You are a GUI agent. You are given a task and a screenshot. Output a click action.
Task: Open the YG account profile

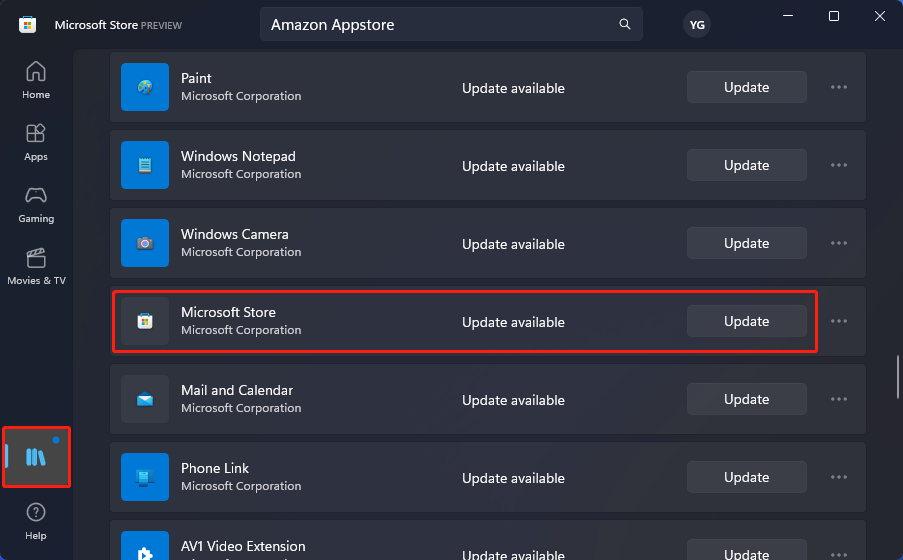pyautogui.click(x=697, y=25)
